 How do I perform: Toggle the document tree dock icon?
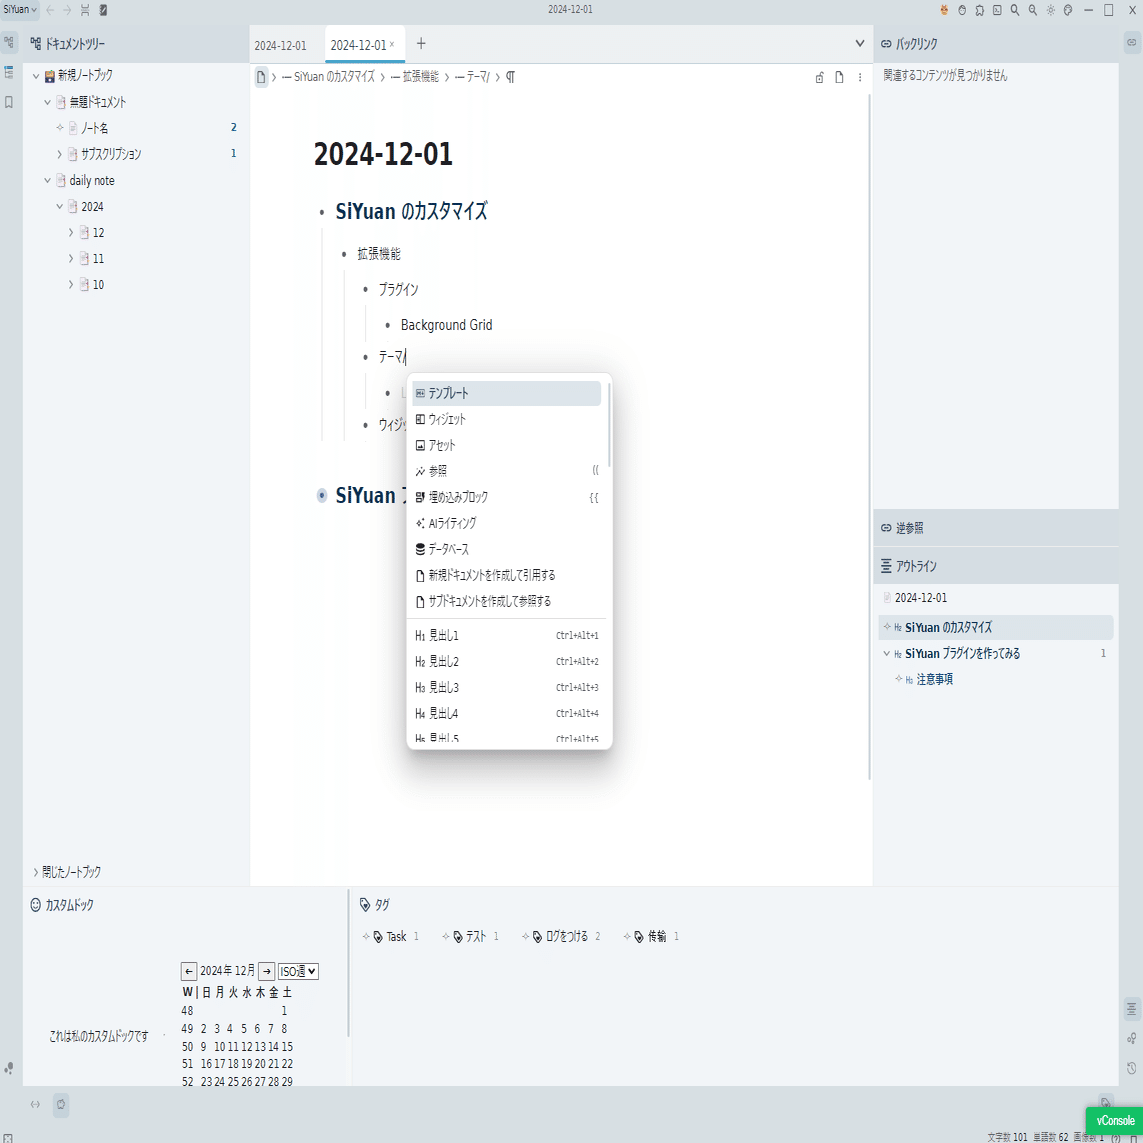pyautogui.click(x=9, y=42)
